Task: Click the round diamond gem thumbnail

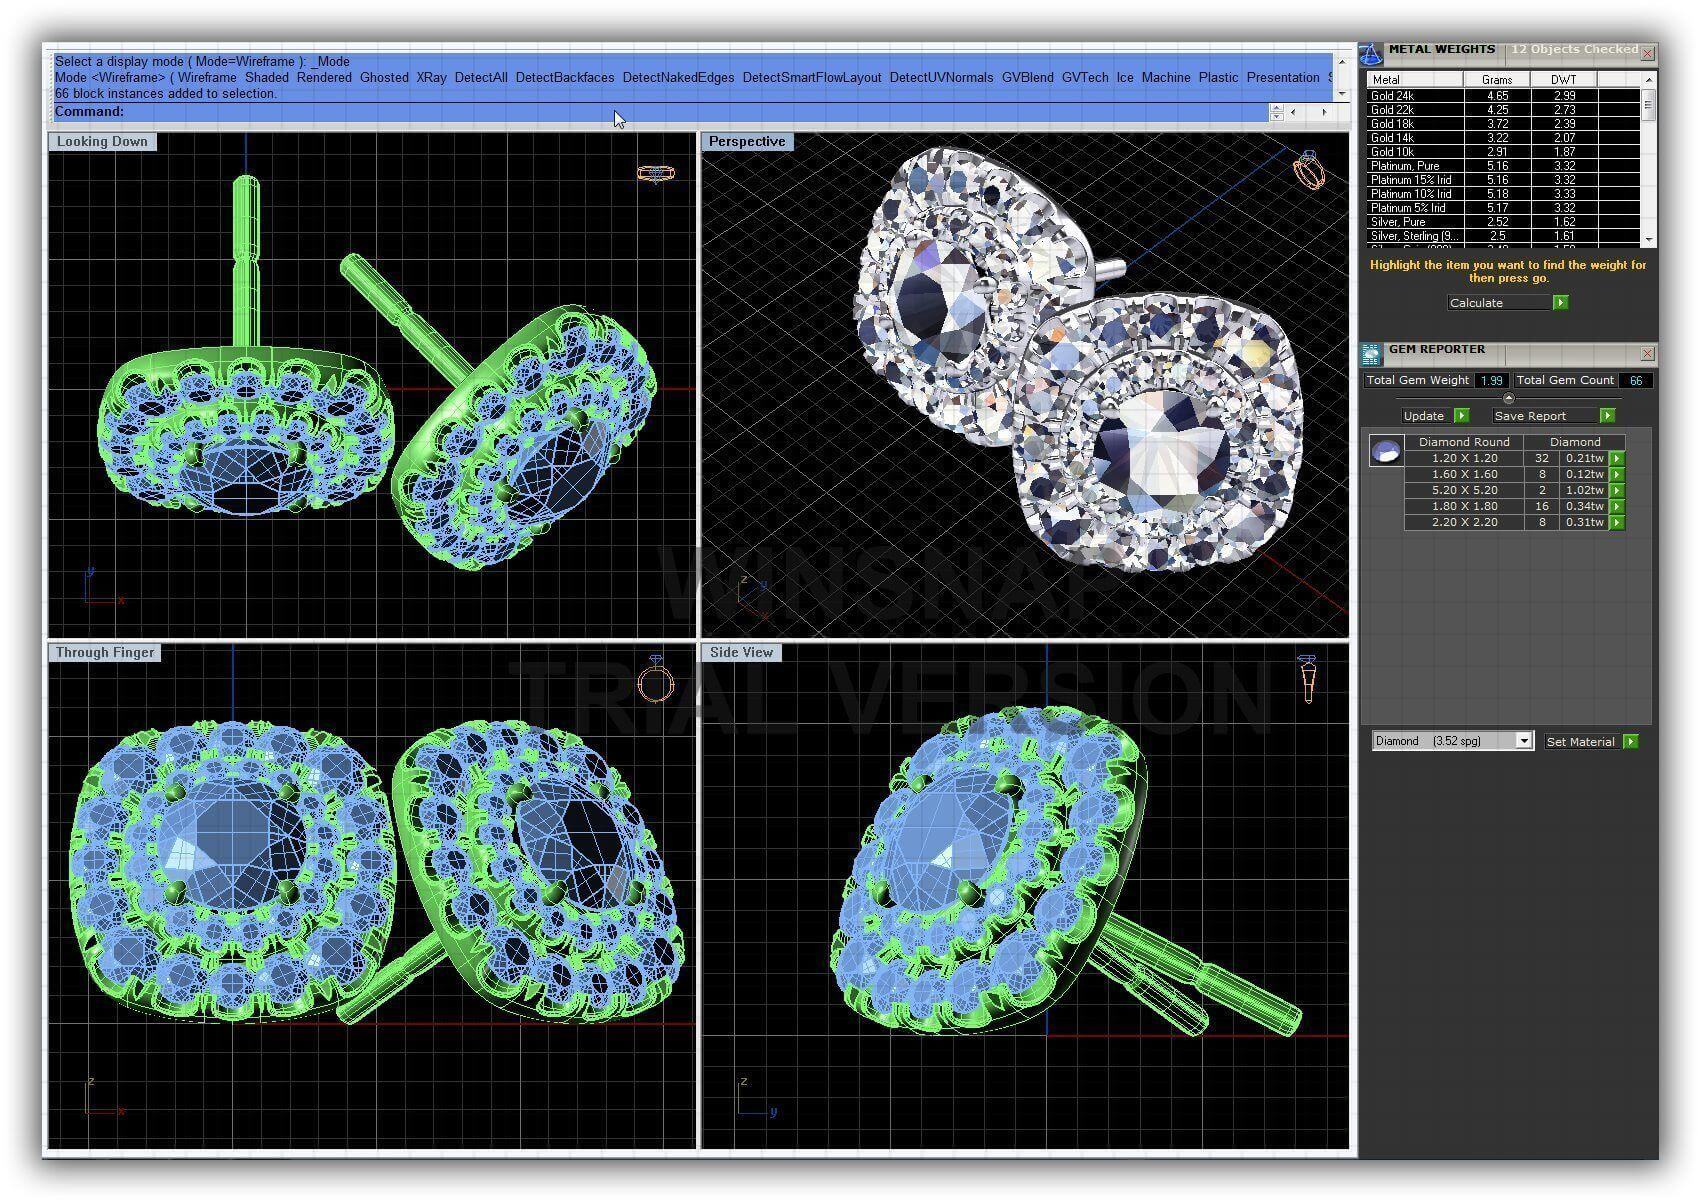Action: coord(1385,453)
